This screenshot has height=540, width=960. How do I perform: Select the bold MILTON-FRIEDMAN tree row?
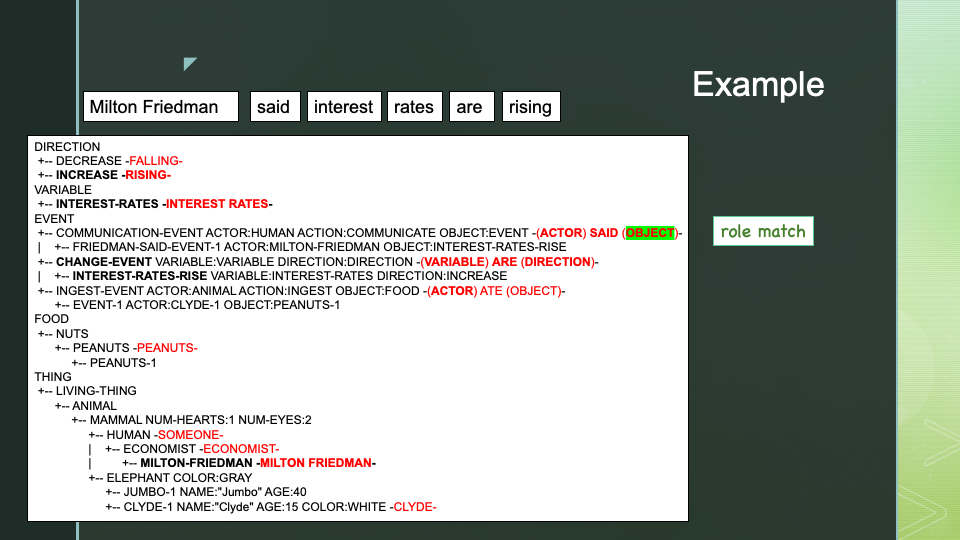[249, 463]
